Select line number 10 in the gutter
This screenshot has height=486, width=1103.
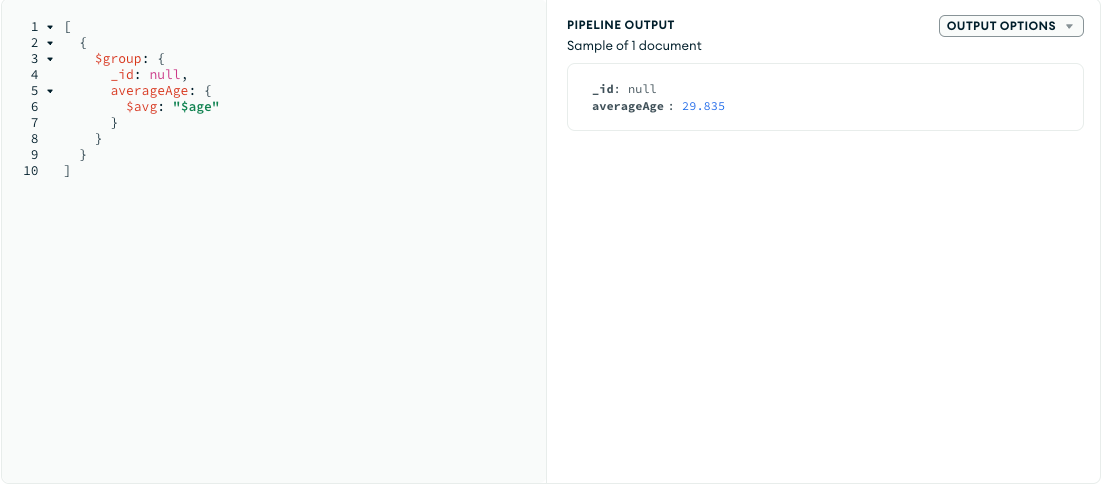31,171
